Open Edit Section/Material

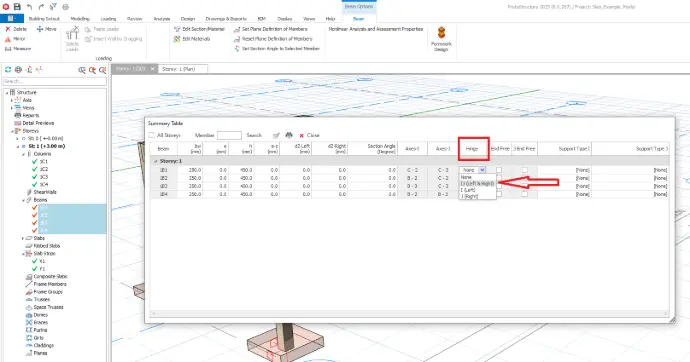[x=199, y=29]
